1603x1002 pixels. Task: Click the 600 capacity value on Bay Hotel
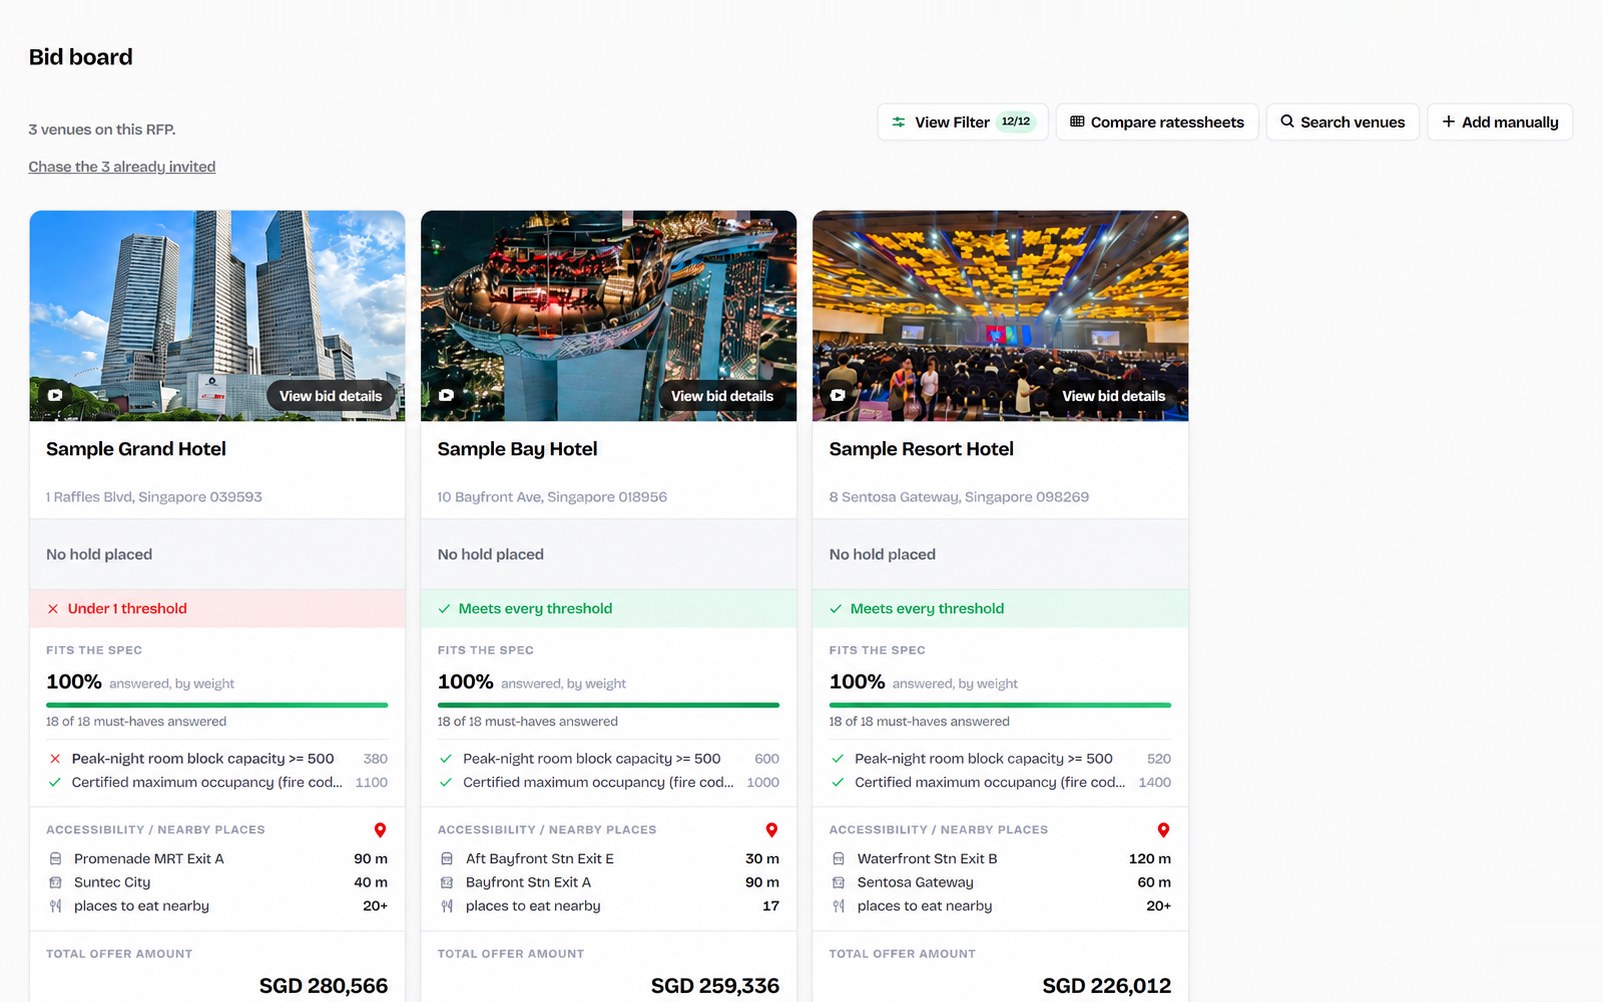pyautogui.click(x=767, y=759)
